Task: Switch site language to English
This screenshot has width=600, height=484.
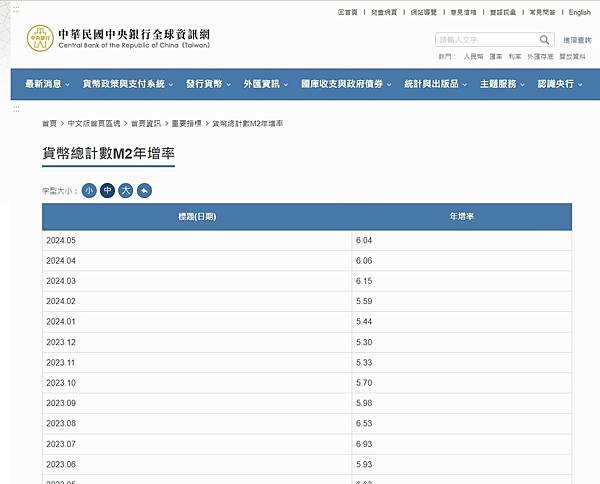Action: pos(580,12)
